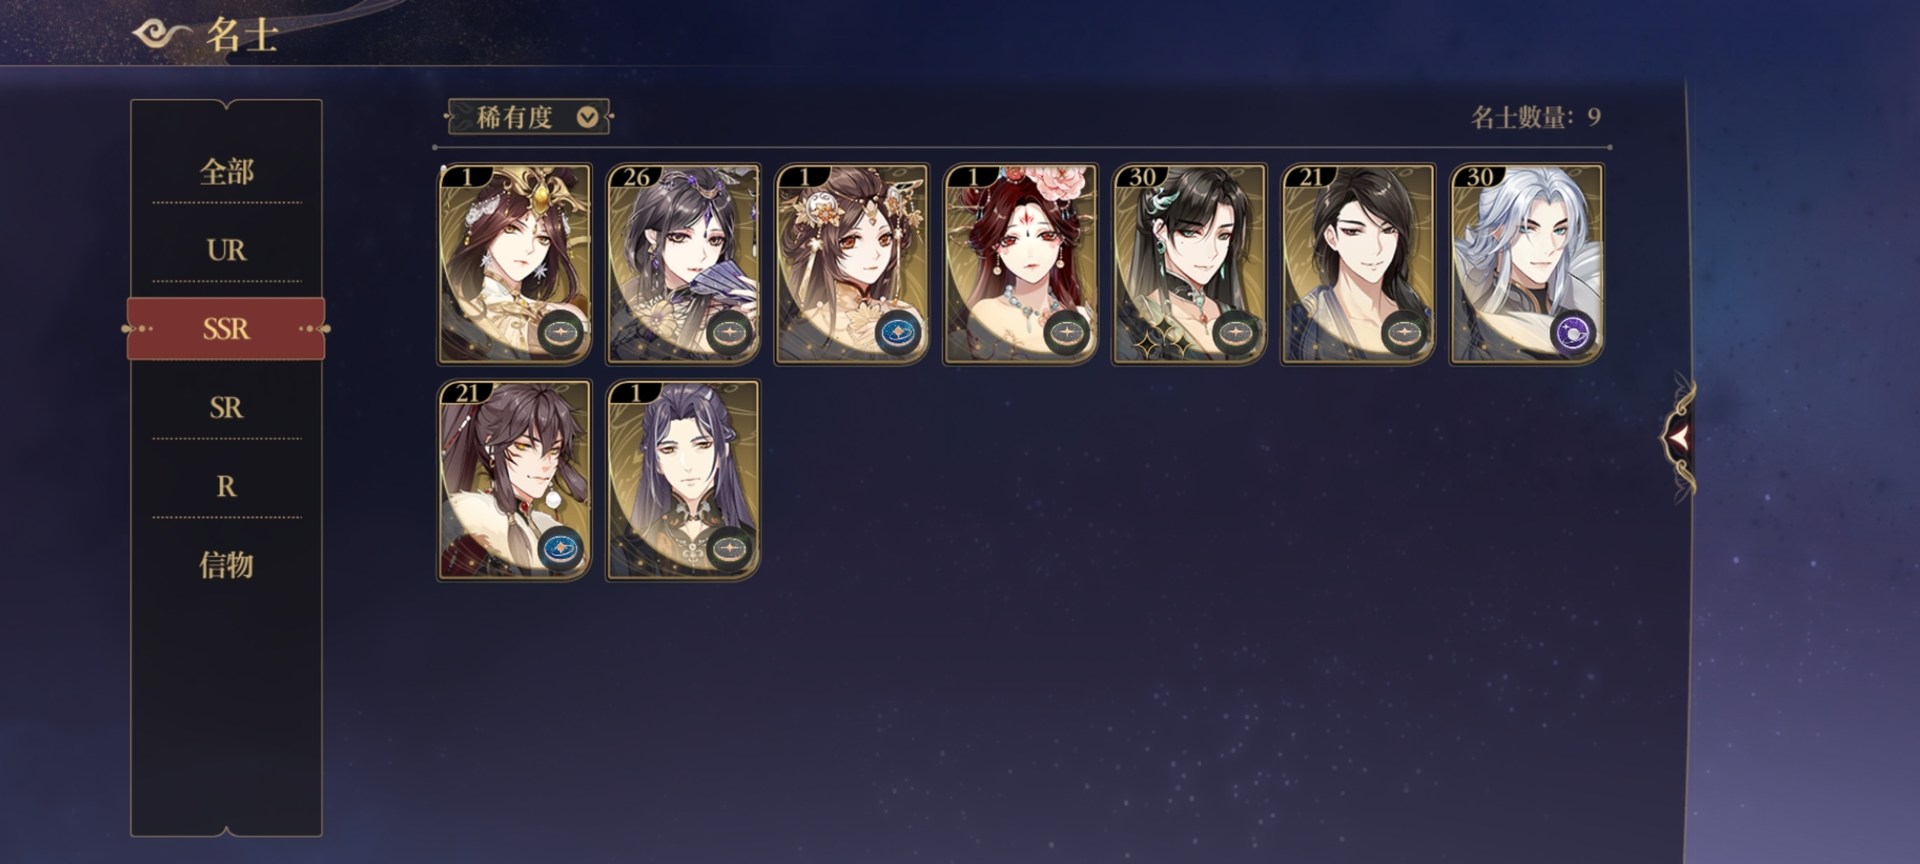This screenshot has height=864, width=1920.
Task: Click the dark badge on first golden-crown card
Action: click(x=560, y=333)
